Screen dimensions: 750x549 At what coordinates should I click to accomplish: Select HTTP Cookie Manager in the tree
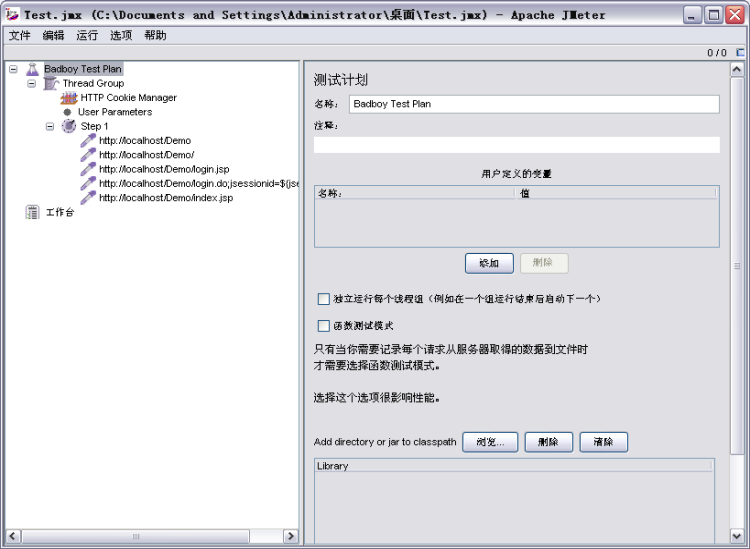tap(129, 98)
